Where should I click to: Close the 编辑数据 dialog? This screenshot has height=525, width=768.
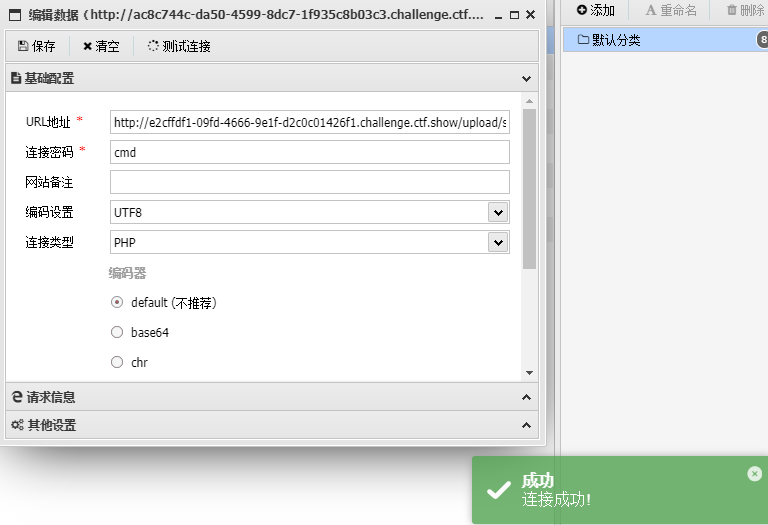pos(530,15)
